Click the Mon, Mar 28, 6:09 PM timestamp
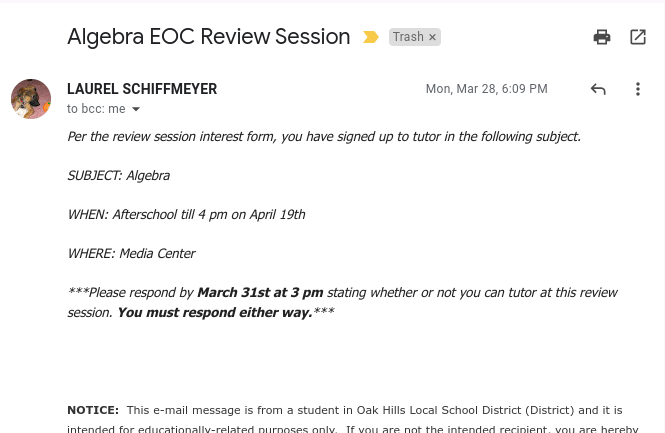Image resolution: width=665 pixels, height=433 pixels. [x=486, y=89]
